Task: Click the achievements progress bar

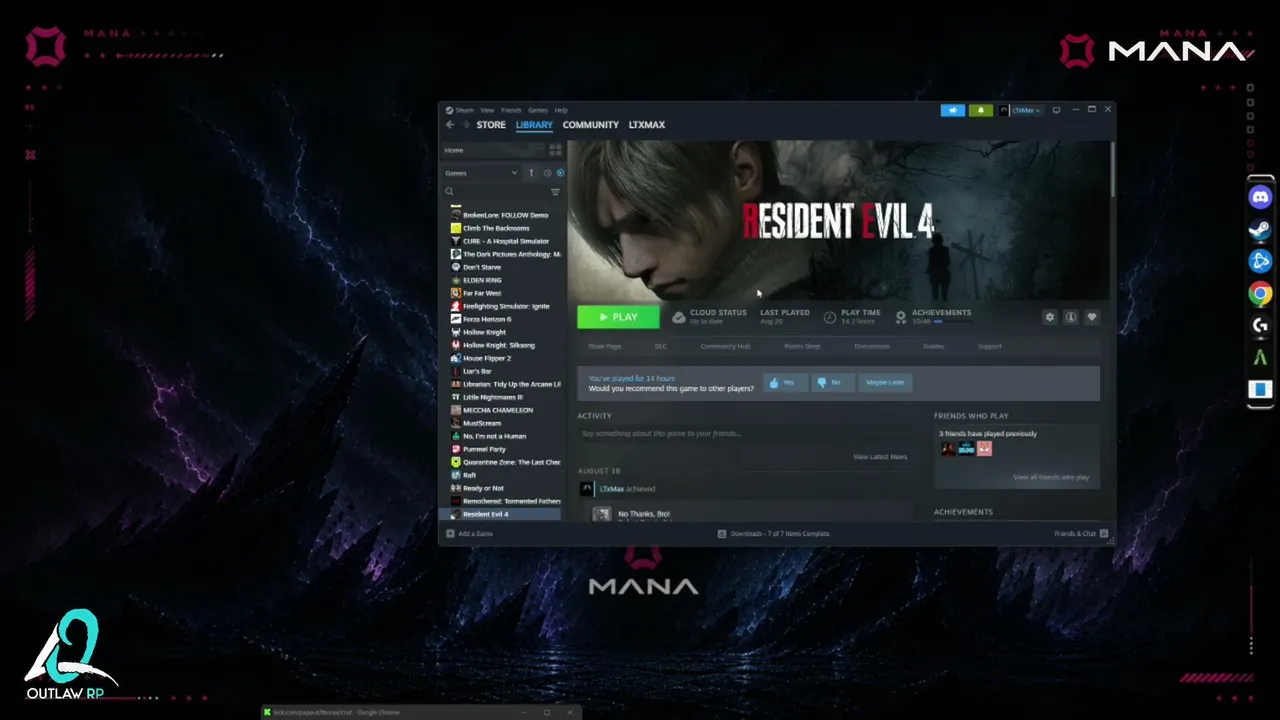Action: 952,322
